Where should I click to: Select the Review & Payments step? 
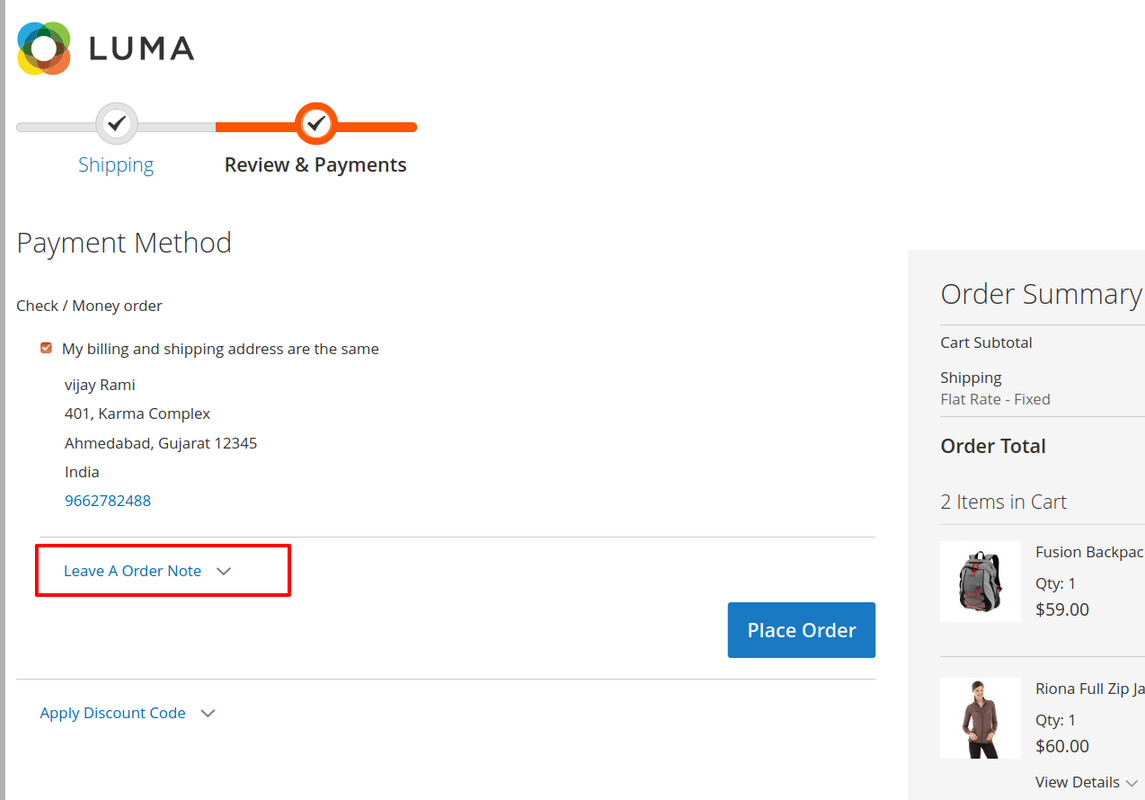(315, 165)
